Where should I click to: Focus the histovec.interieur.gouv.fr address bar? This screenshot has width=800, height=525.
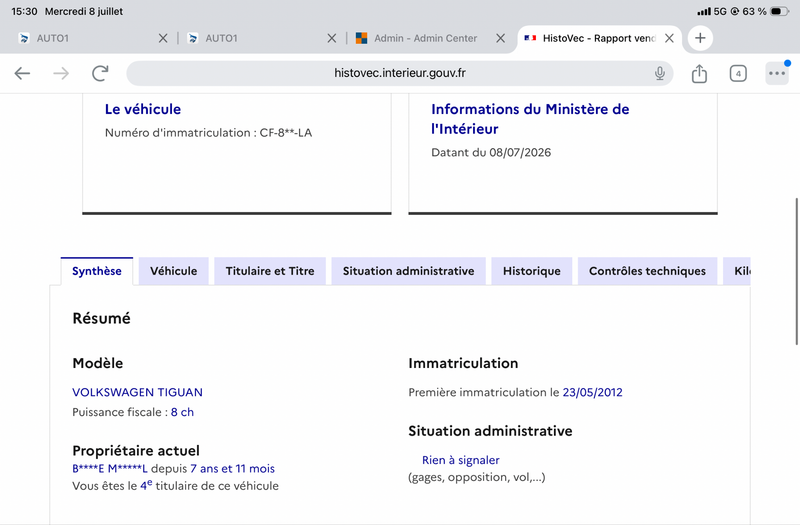(399, 73)
